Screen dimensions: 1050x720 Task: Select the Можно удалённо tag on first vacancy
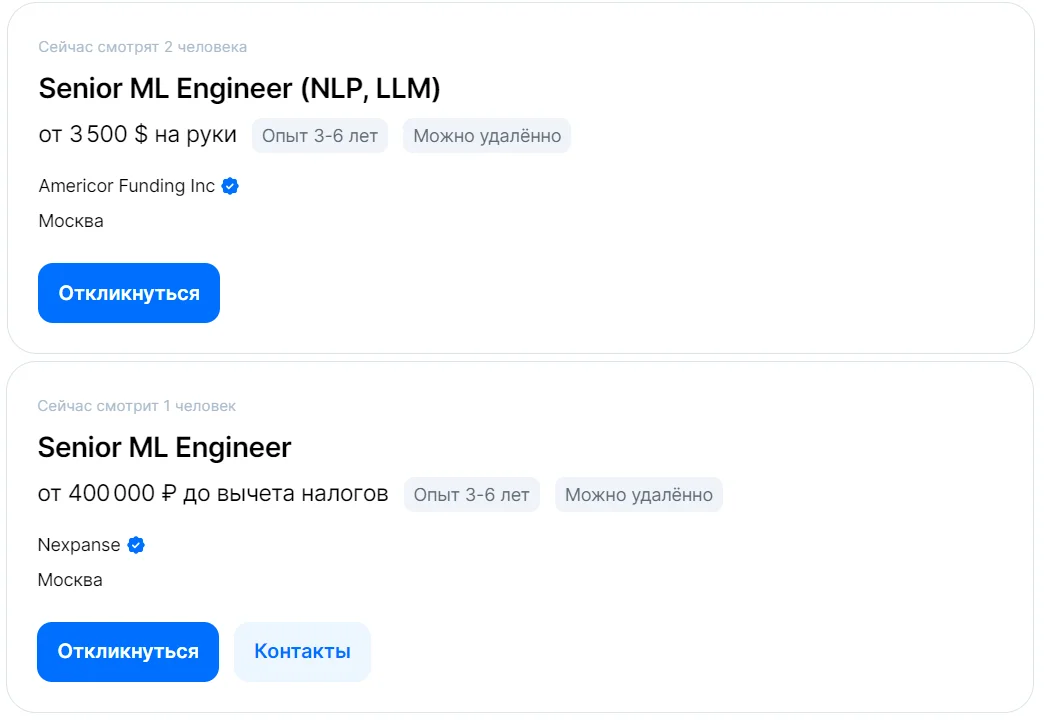(x=486, y=135)
